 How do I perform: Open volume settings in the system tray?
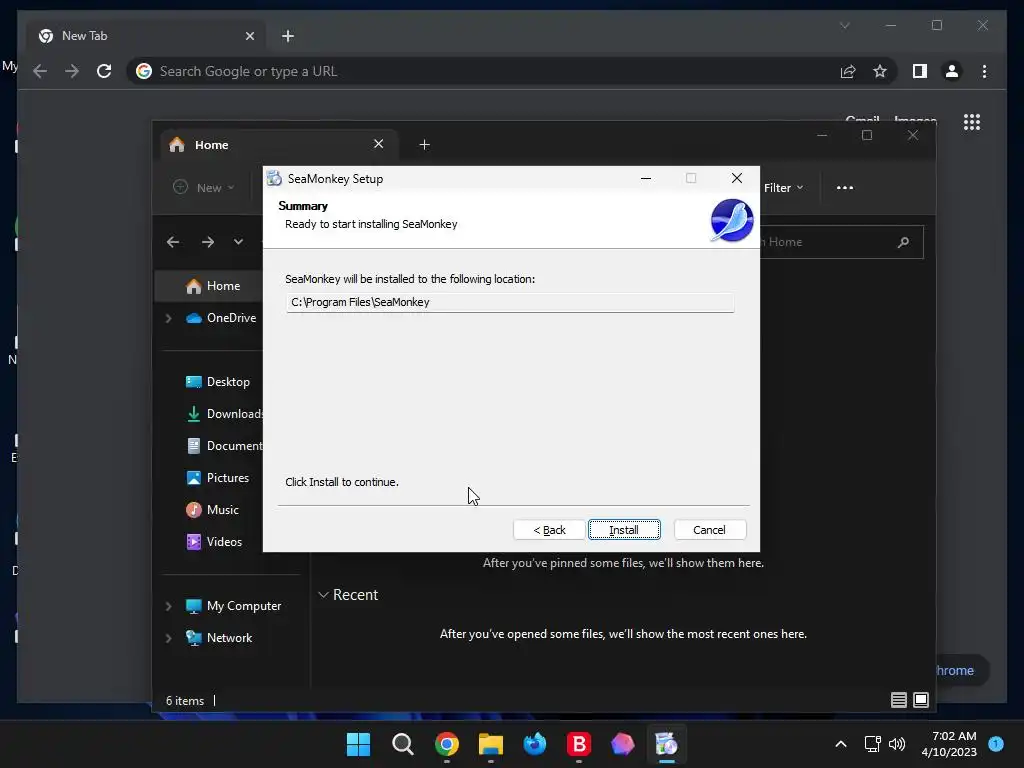[x=897, y=744]
